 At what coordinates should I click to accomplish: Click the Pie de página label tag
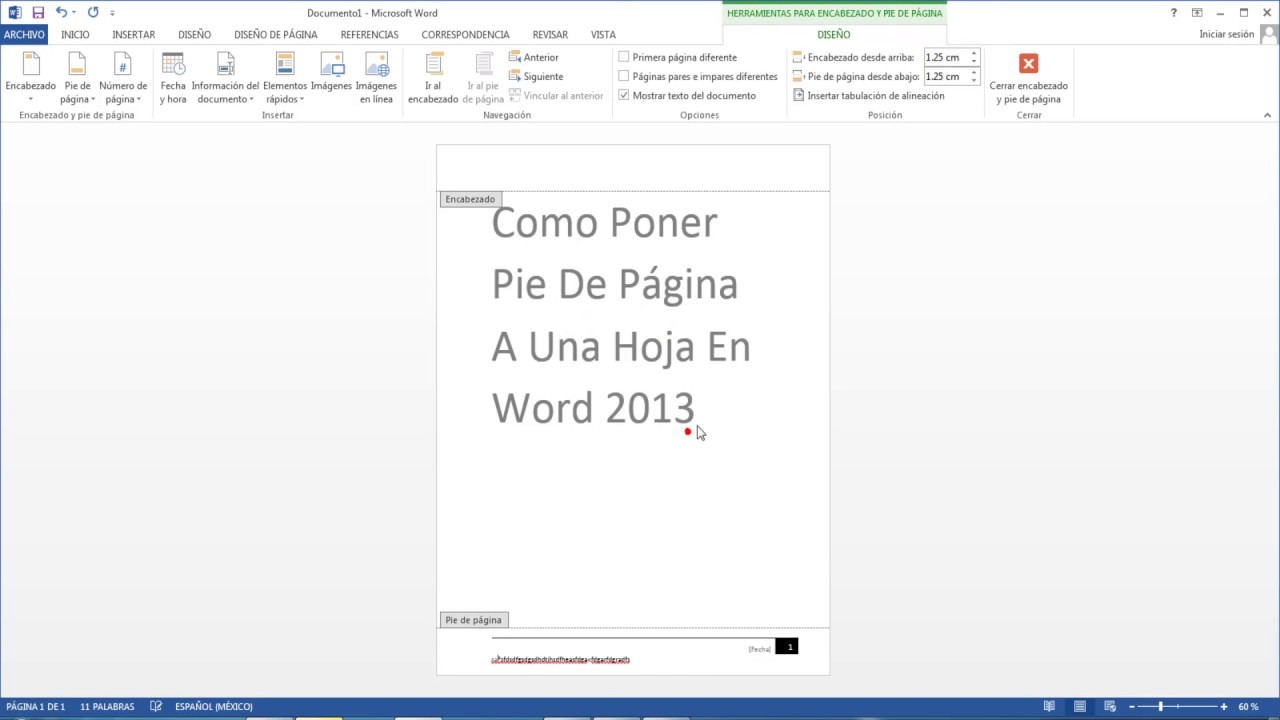tap(474, 620)
